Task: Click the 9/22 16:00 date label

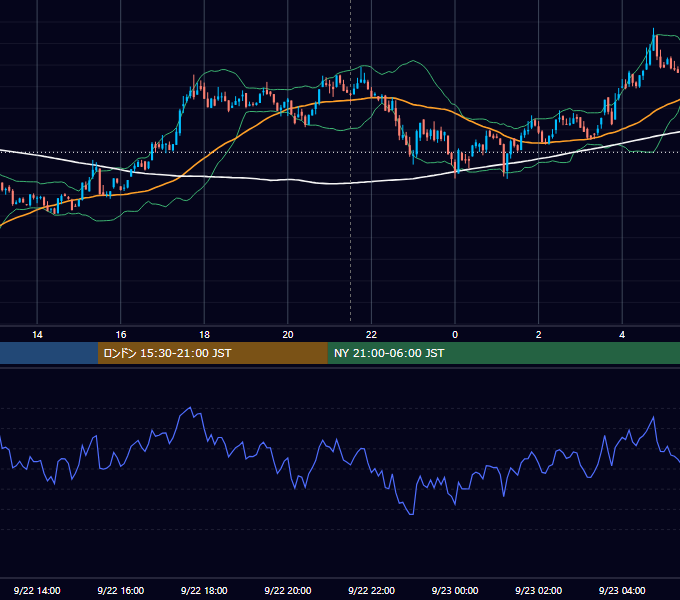Action: [x=121, y=590]
